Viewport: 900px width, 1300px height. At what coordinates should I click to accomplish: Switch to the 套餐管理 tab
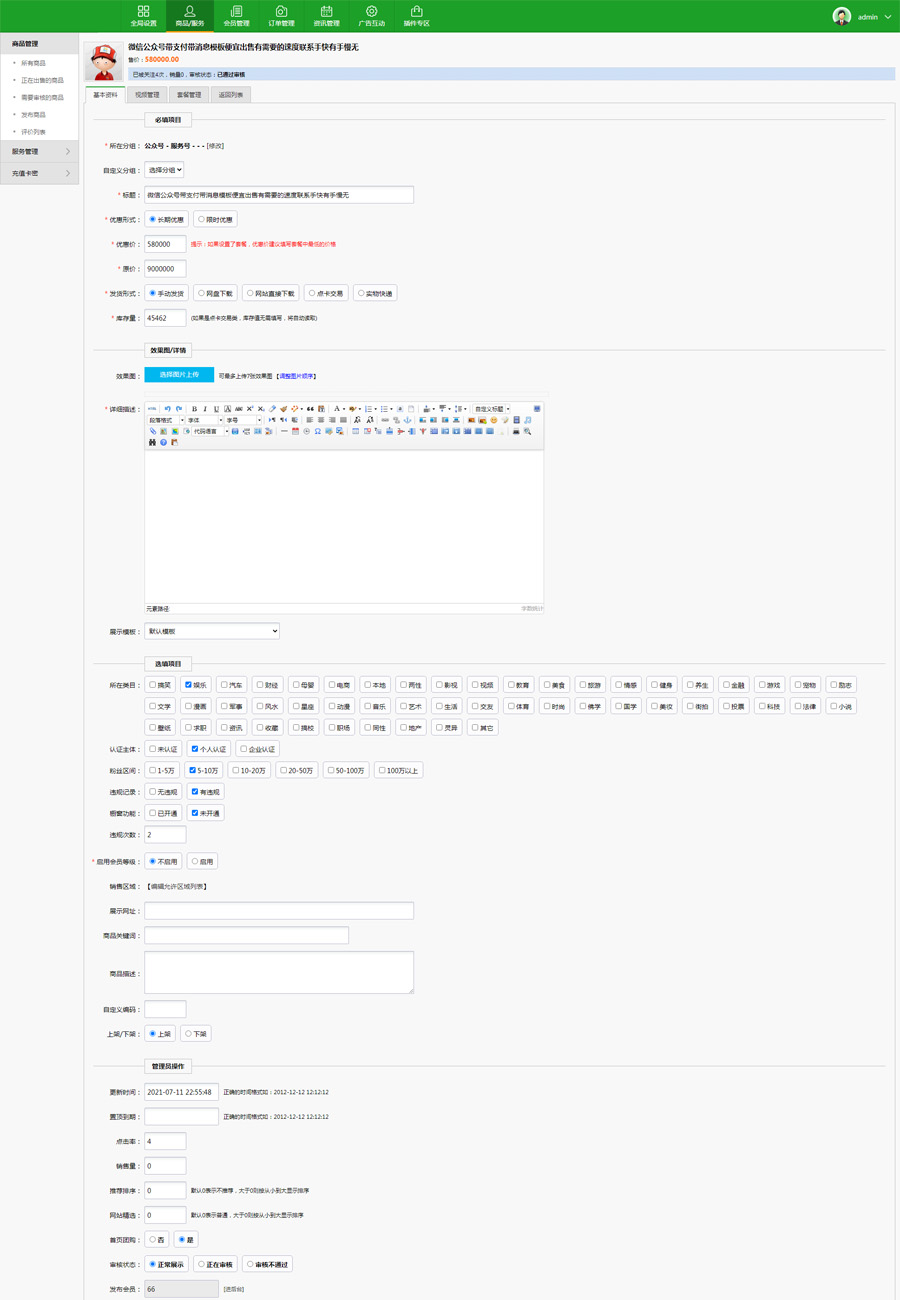189,95
